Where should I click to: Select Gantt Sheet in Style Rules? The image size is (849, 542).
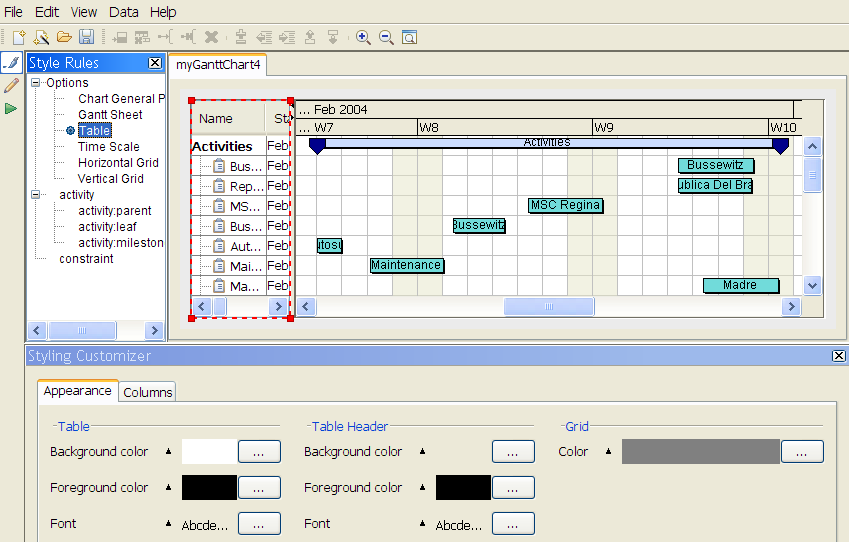(x=110, y=115)
